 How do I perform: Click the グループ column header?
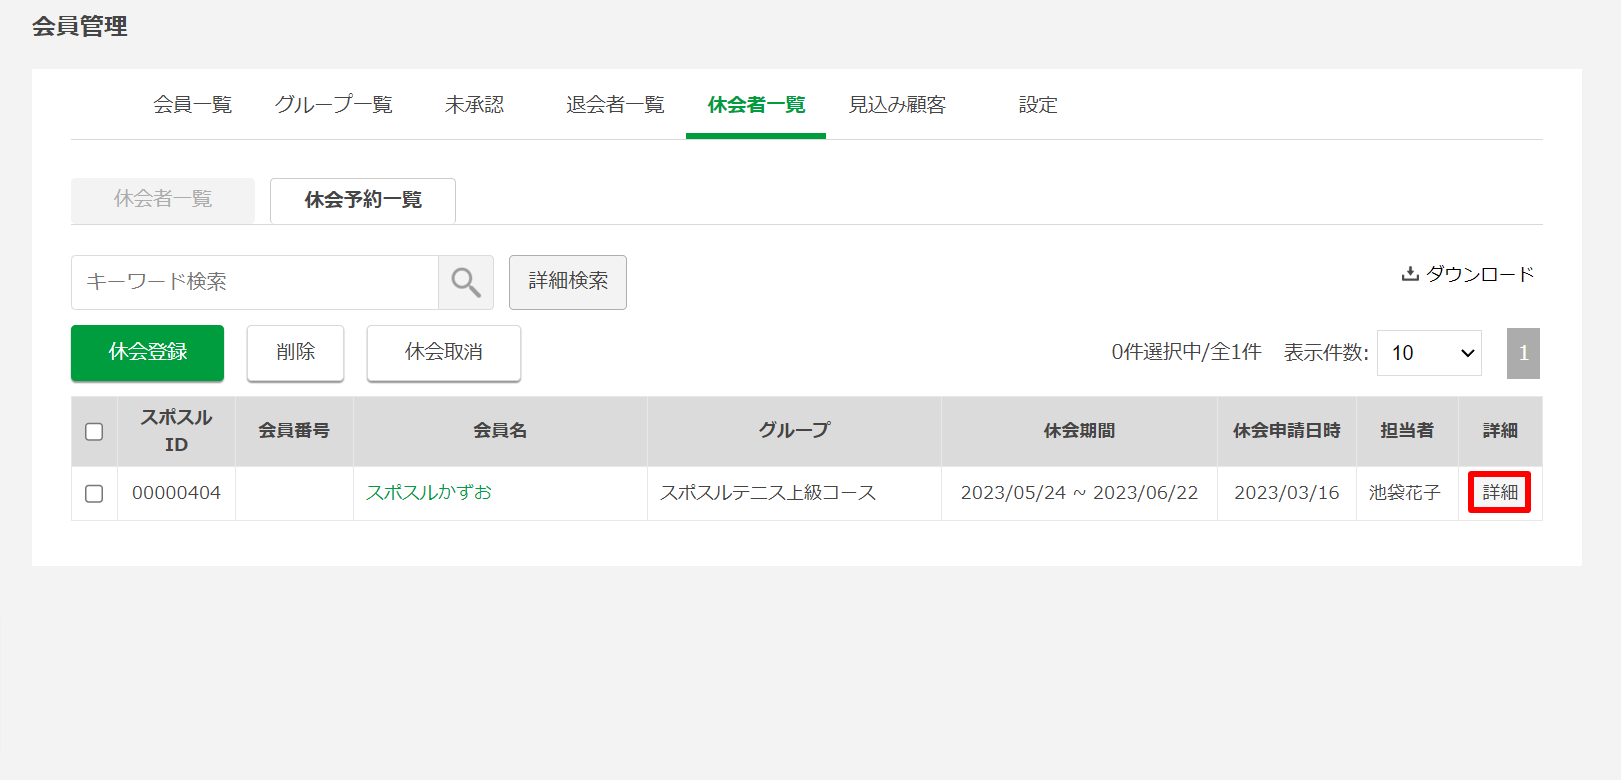[794, 431]
